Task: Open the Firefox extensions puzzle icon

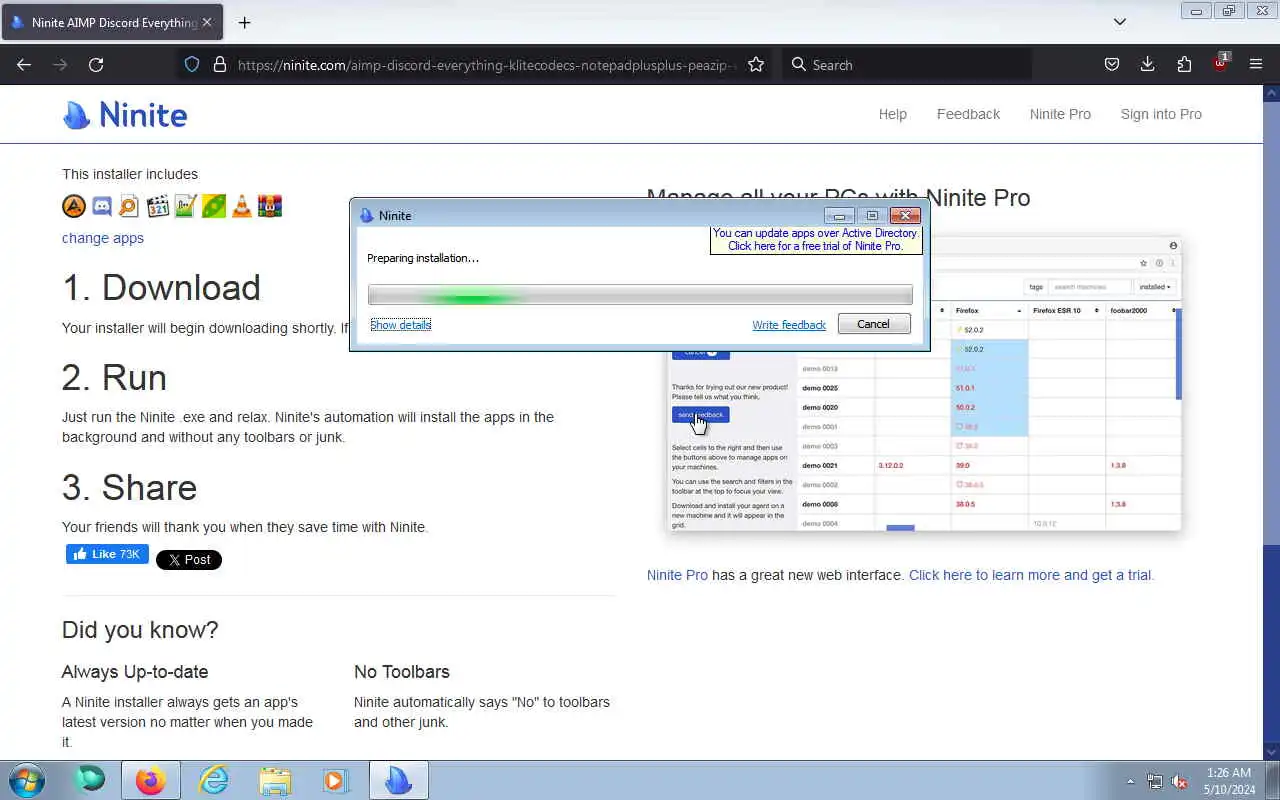Action: click(x=1184, y=64)
